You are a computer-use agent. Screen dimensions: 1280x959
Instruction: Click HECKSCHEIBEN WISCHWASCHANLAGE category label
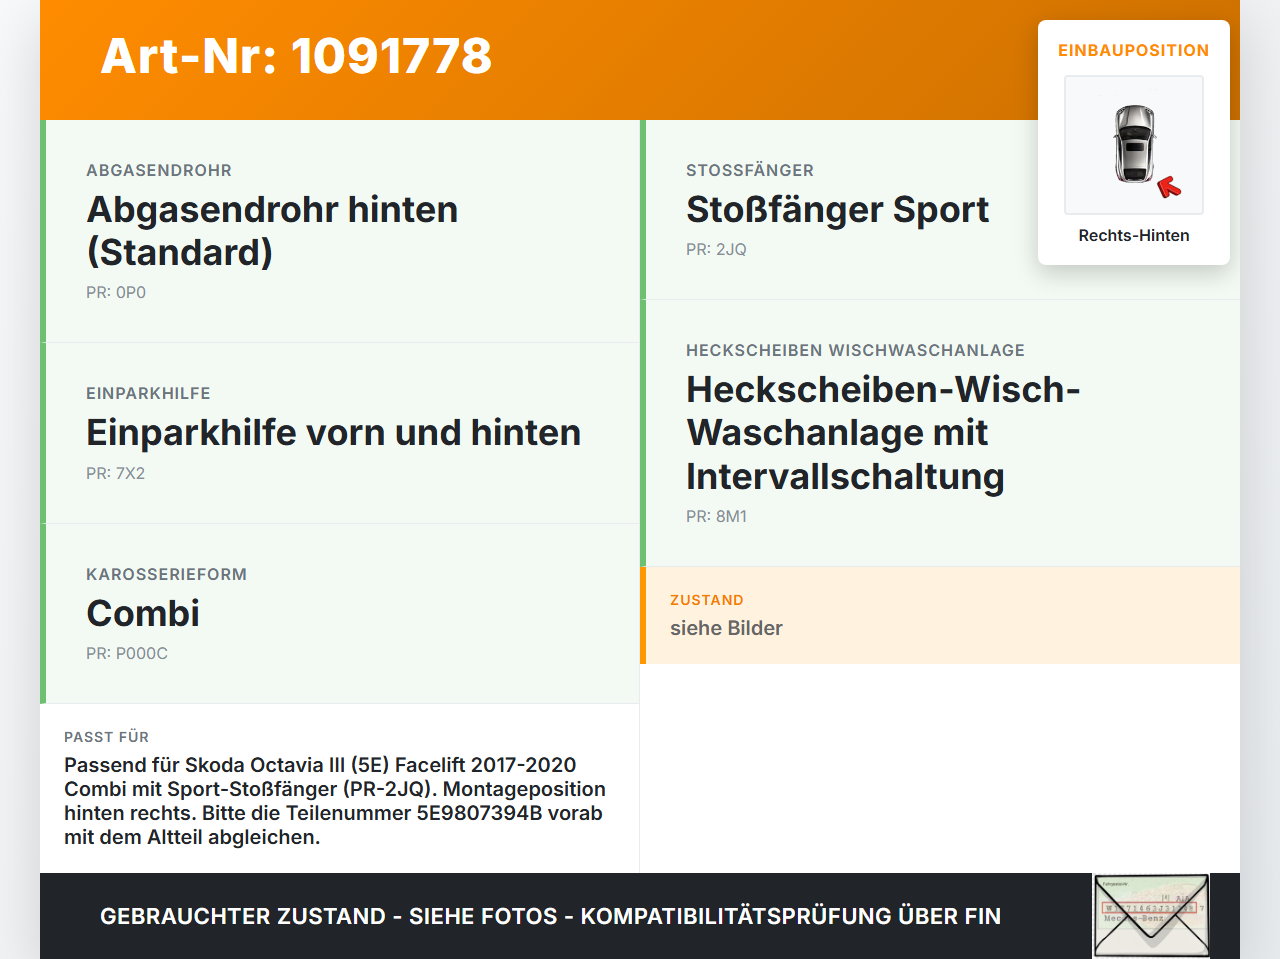pos(855,350)
